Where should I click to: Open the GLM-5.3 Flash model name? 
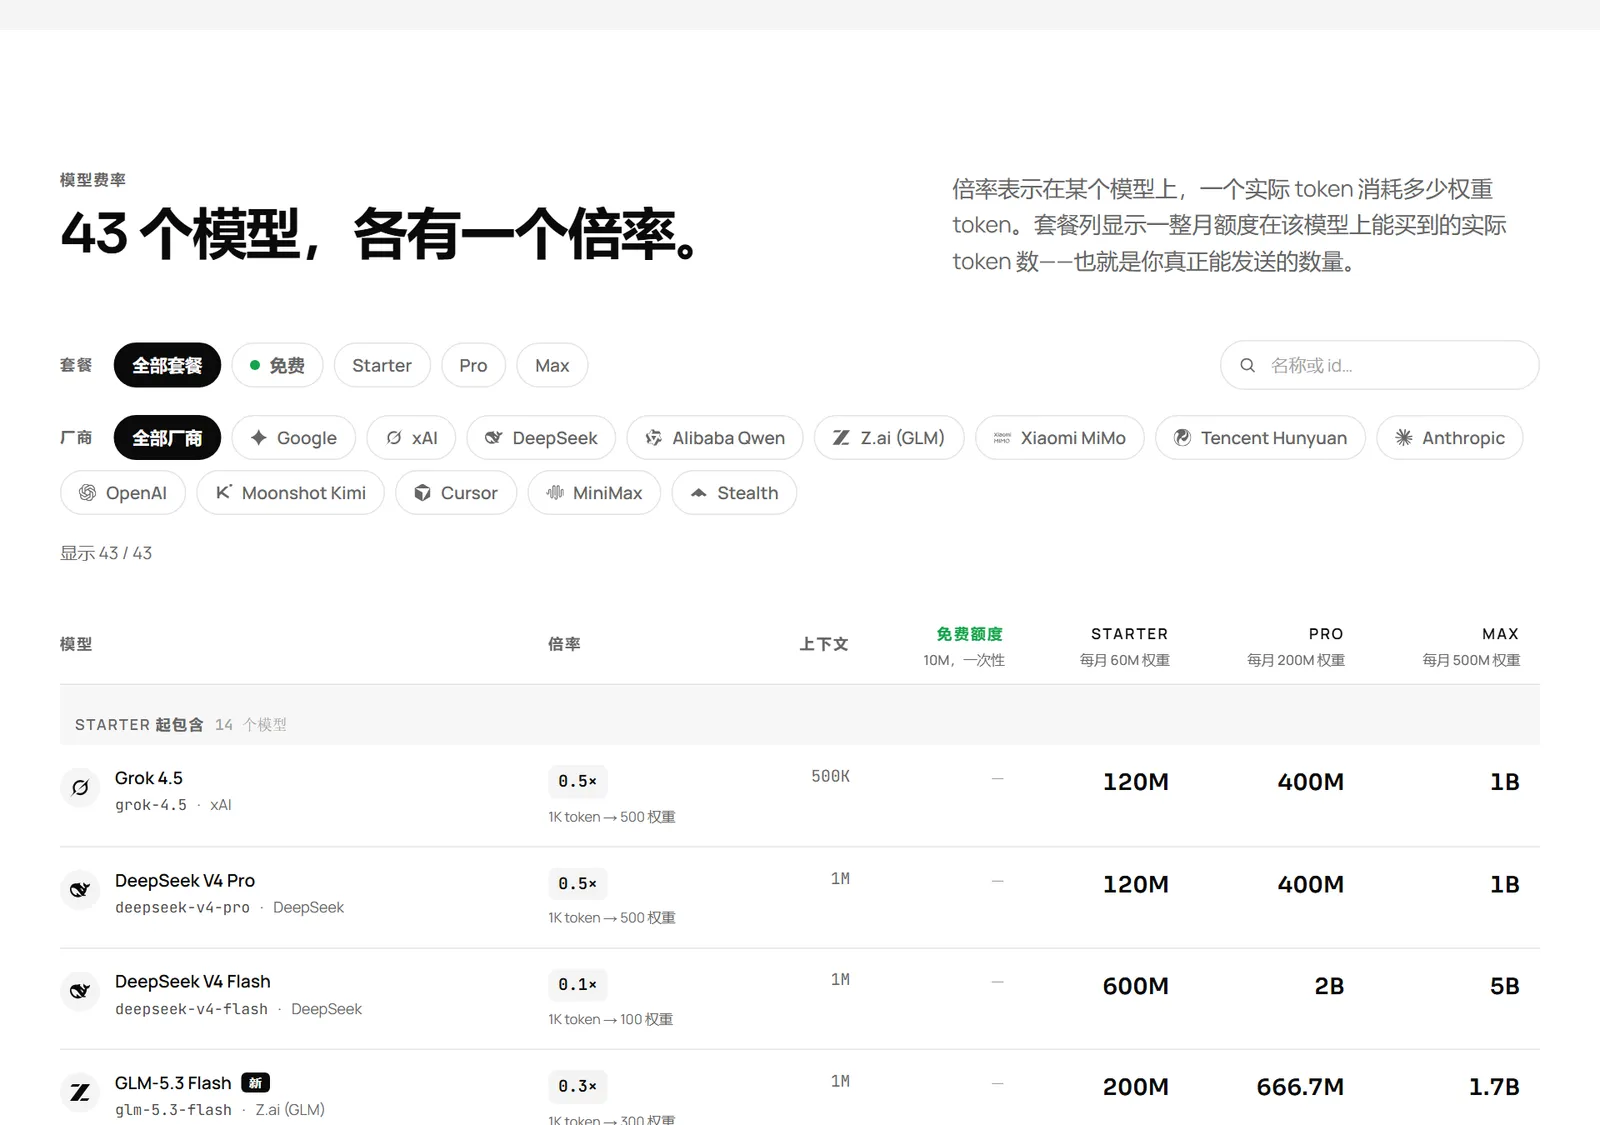point(173,1083)
